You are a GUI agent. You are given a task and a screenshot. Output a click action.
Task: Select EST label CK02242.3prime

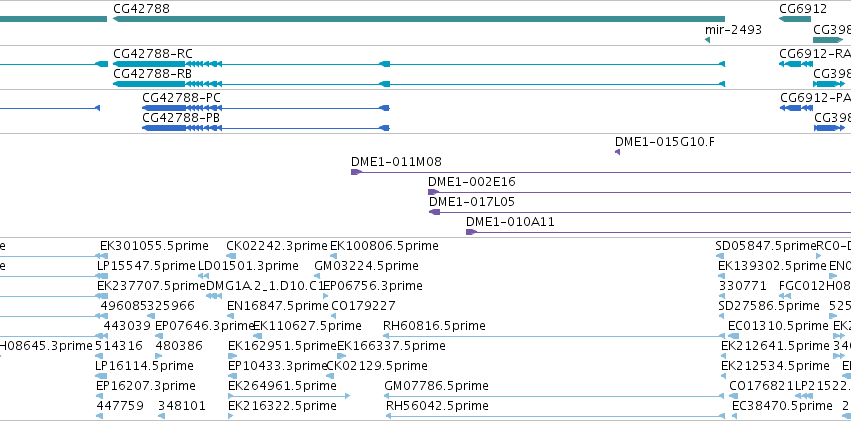[277, 246]
